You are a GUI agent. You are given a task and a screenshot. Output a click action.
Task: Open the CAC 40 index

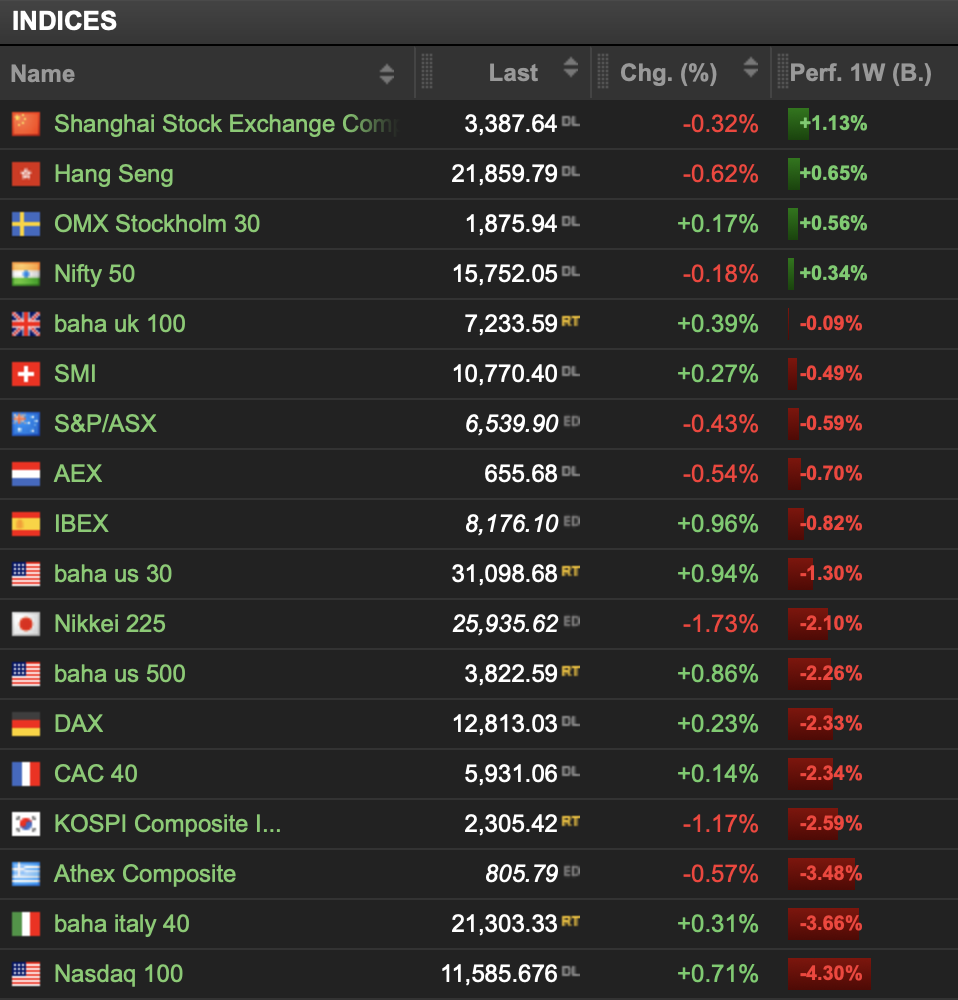click(96, 774)
